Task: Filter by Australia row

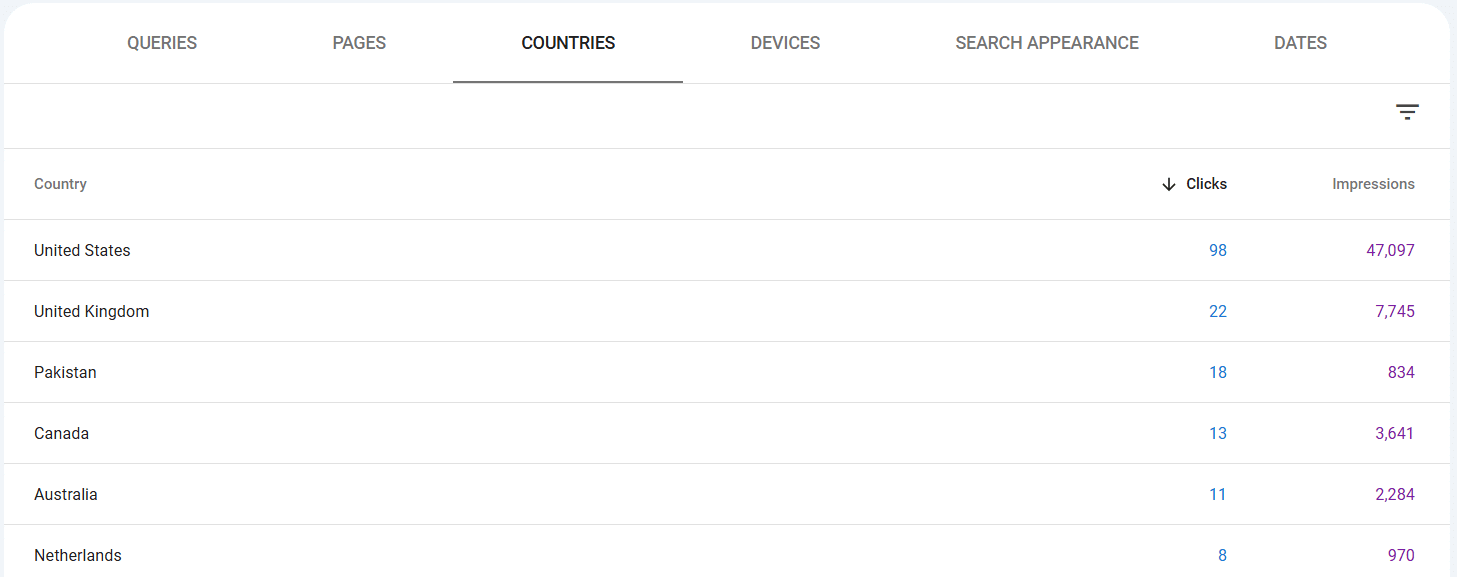Action: point(727,494)
